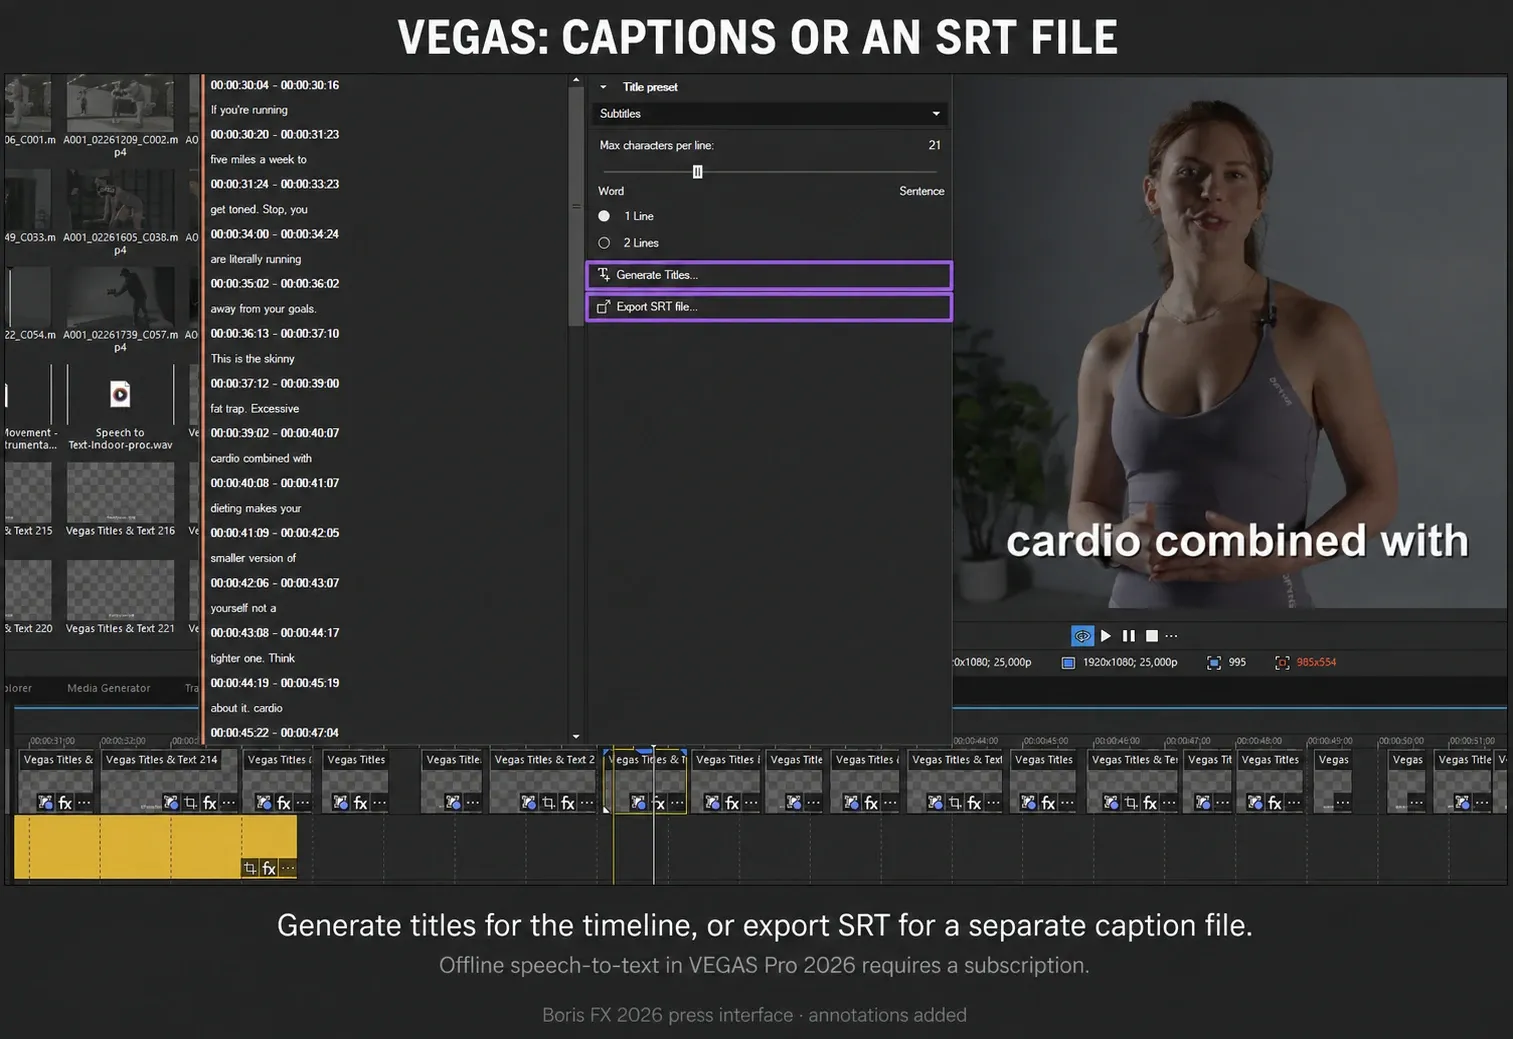Viewport: 1513px width, 1039px height.
Task: Open generated media icon on Text 214 clip
Action: point(171,803)
